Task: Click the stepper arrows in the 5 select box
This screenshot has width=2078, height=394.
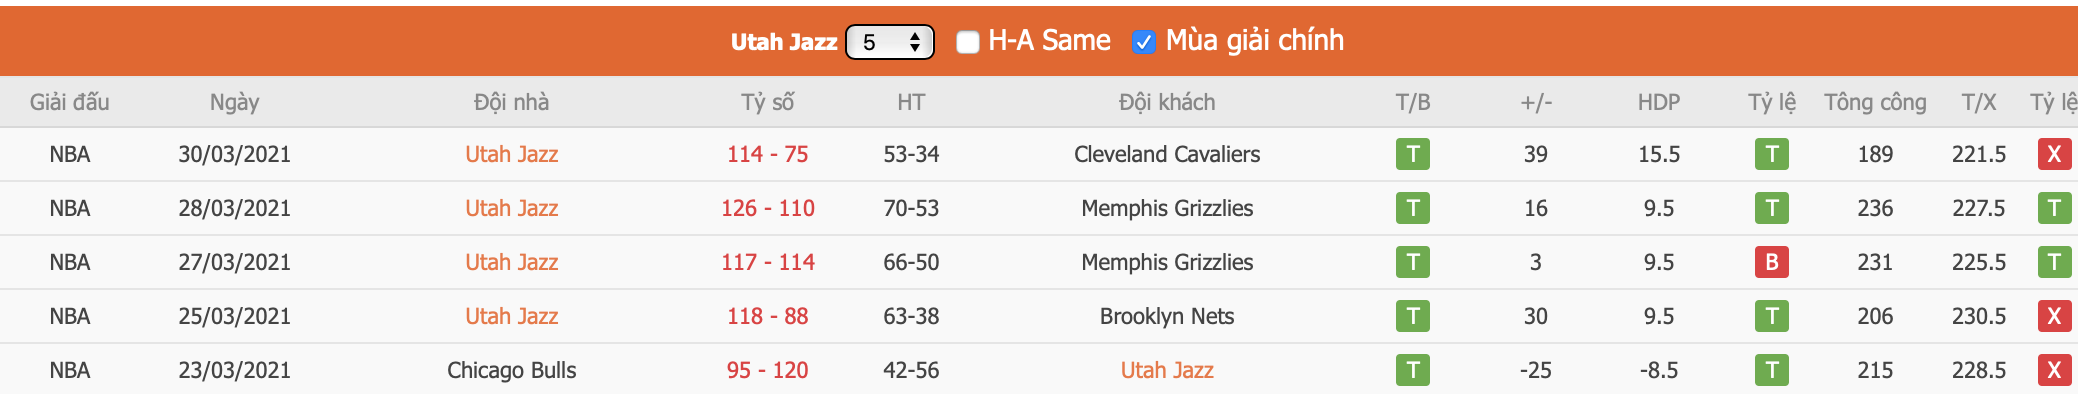Action: pos(914,42)
